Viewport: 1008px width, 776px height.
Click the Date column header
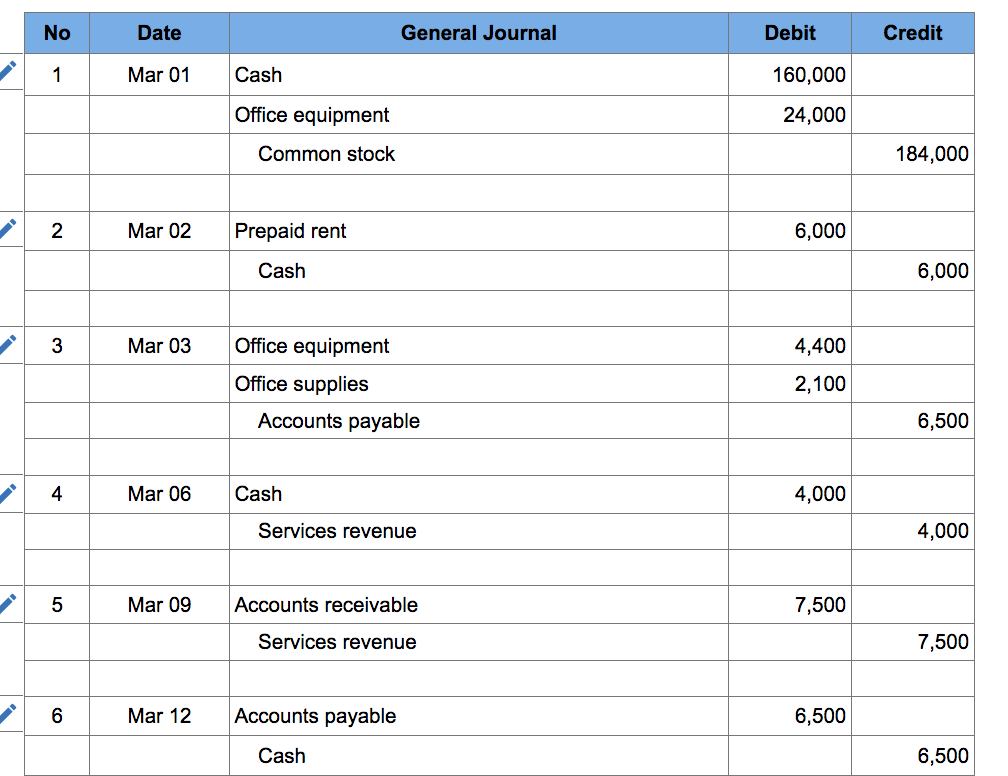(x=159, y=33)
